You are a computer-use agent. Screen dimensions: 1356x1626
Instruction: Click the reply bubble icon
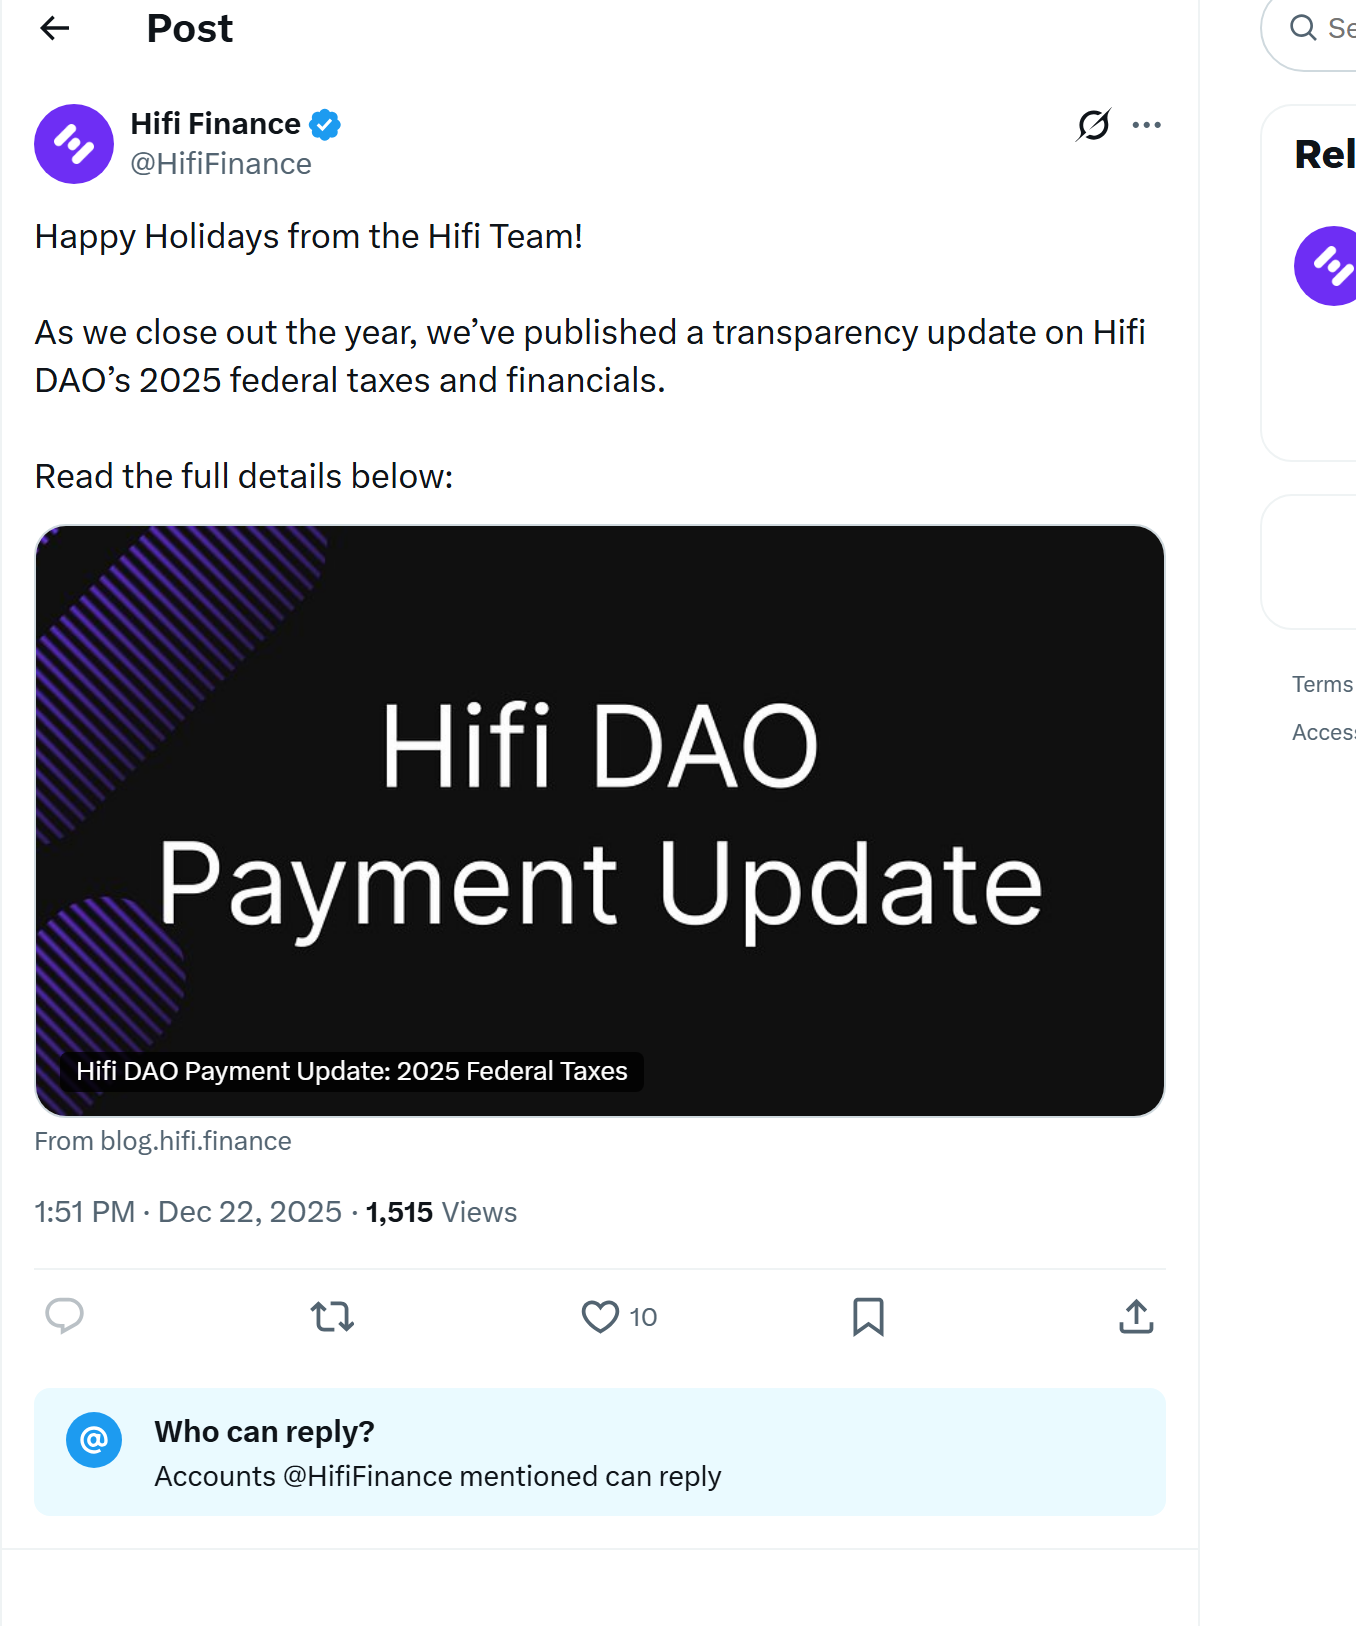click(64, 1318)
